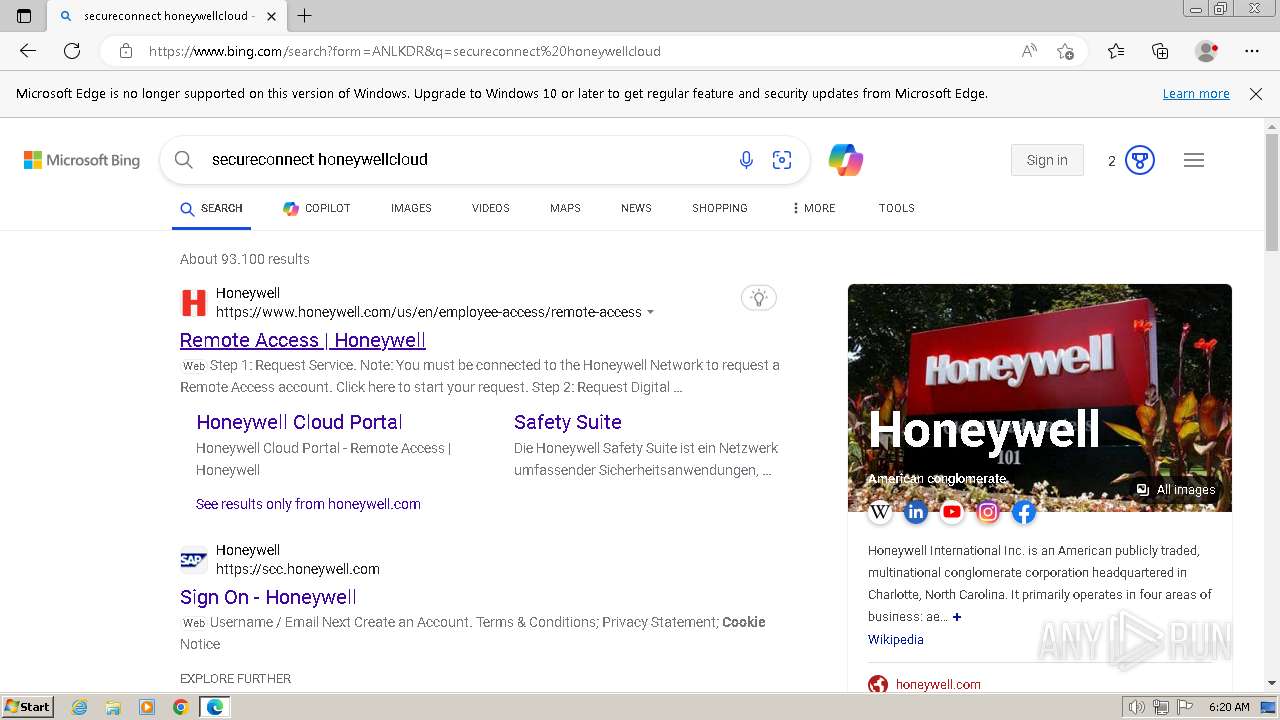Screen dimensions: 1280x720
Task: Open visual search camera icon
Action: coord(782,160)
